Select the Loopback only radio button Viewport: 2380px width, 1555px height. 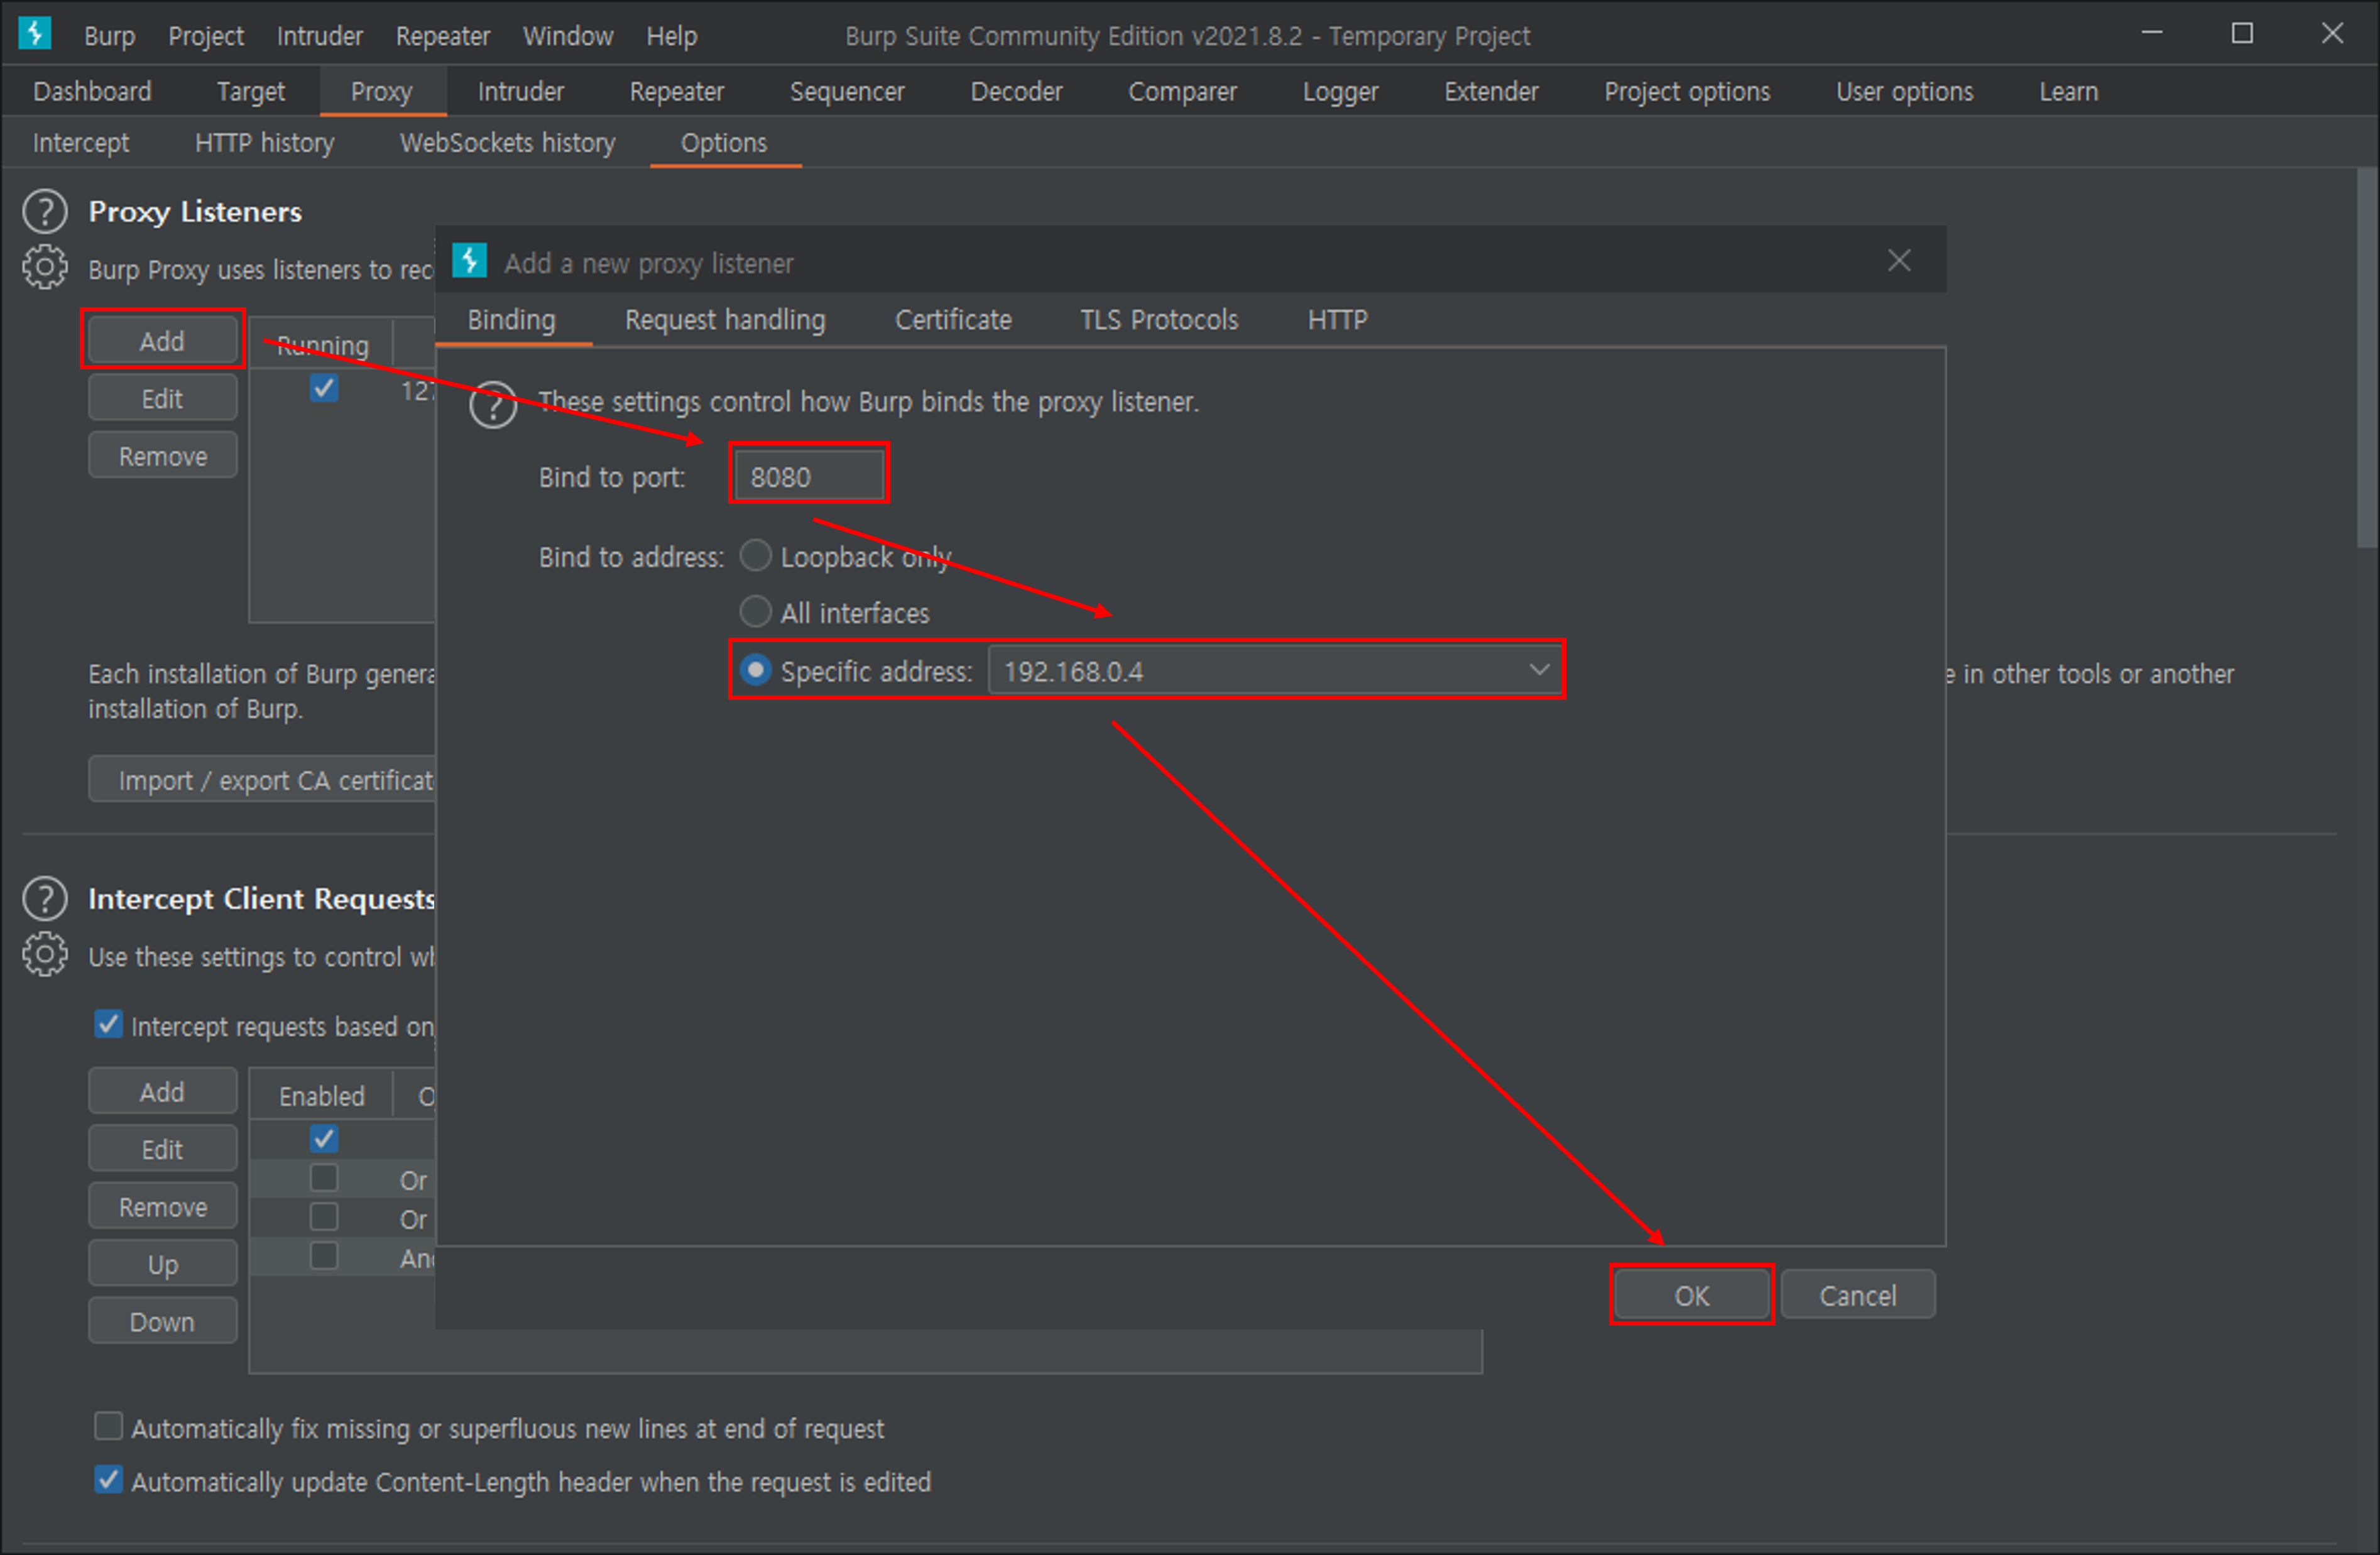point(755,556)
